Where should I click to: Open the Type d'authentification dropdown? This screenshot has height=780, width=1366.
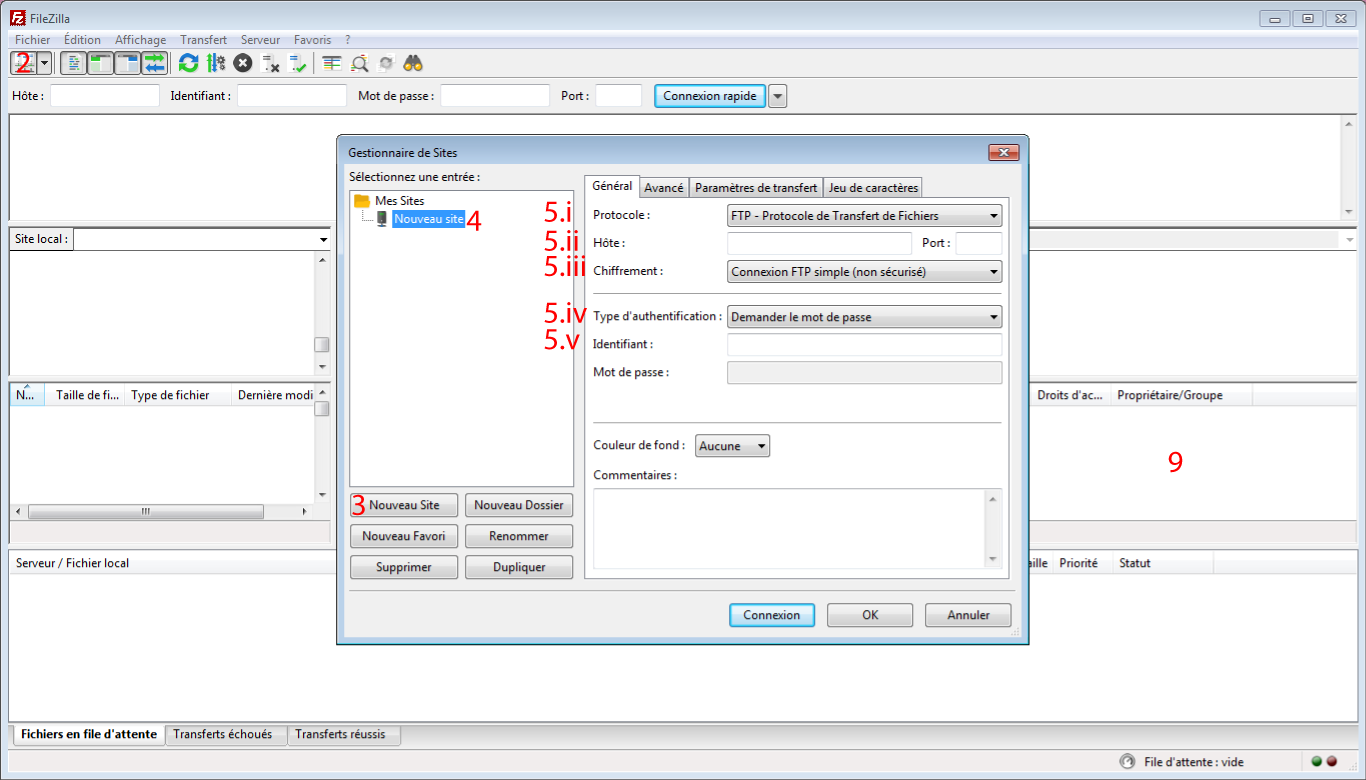(x=864, y=317)
